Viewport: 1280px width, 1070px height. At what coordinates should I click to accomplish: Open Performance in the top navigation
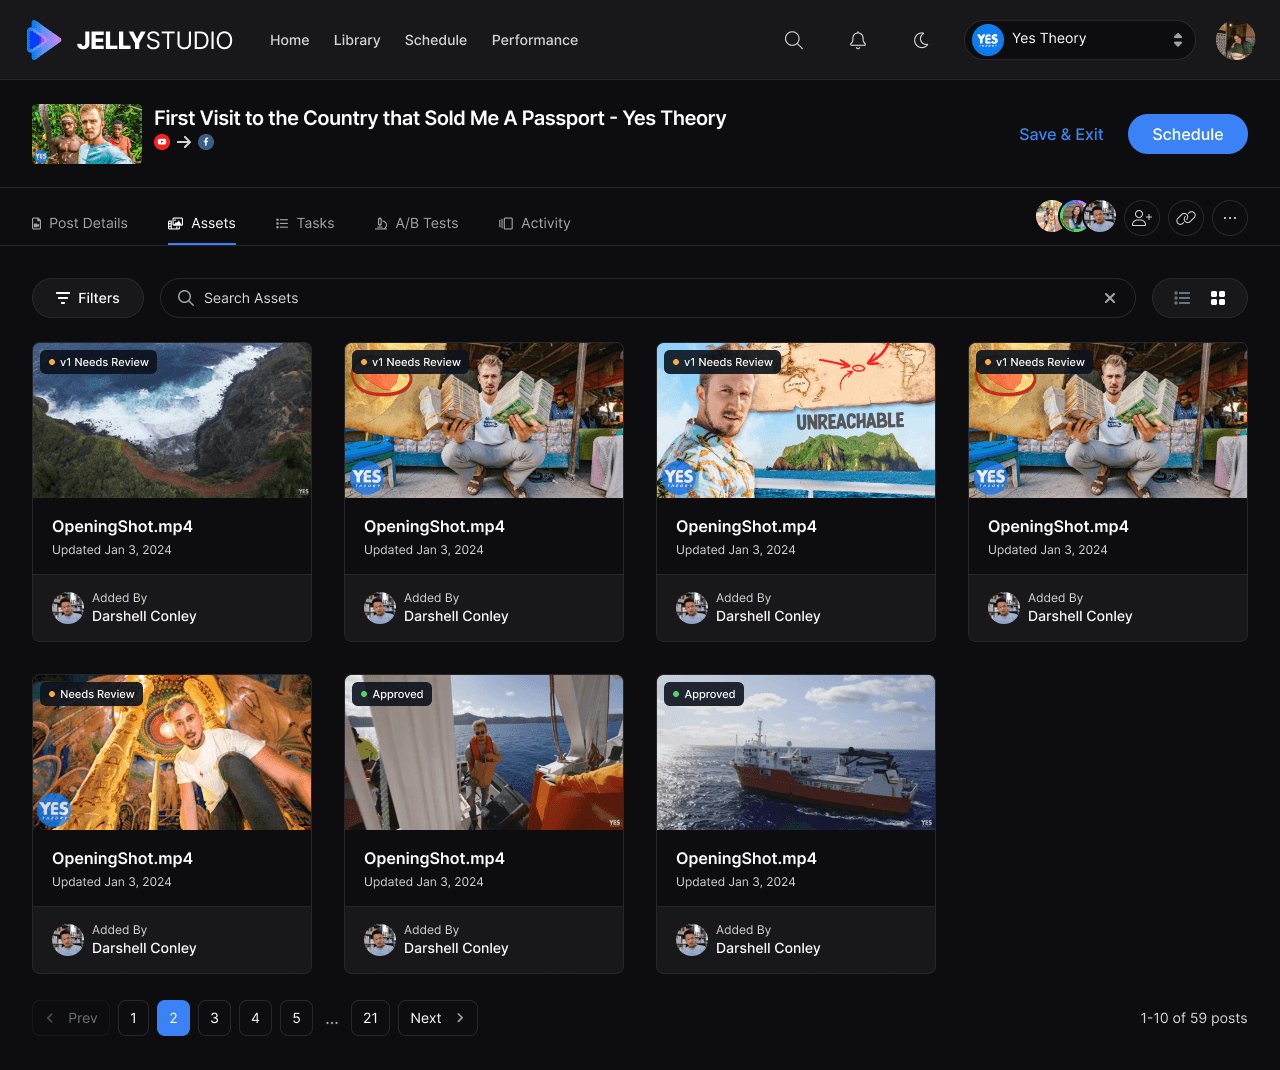click(x=535, y=40)
